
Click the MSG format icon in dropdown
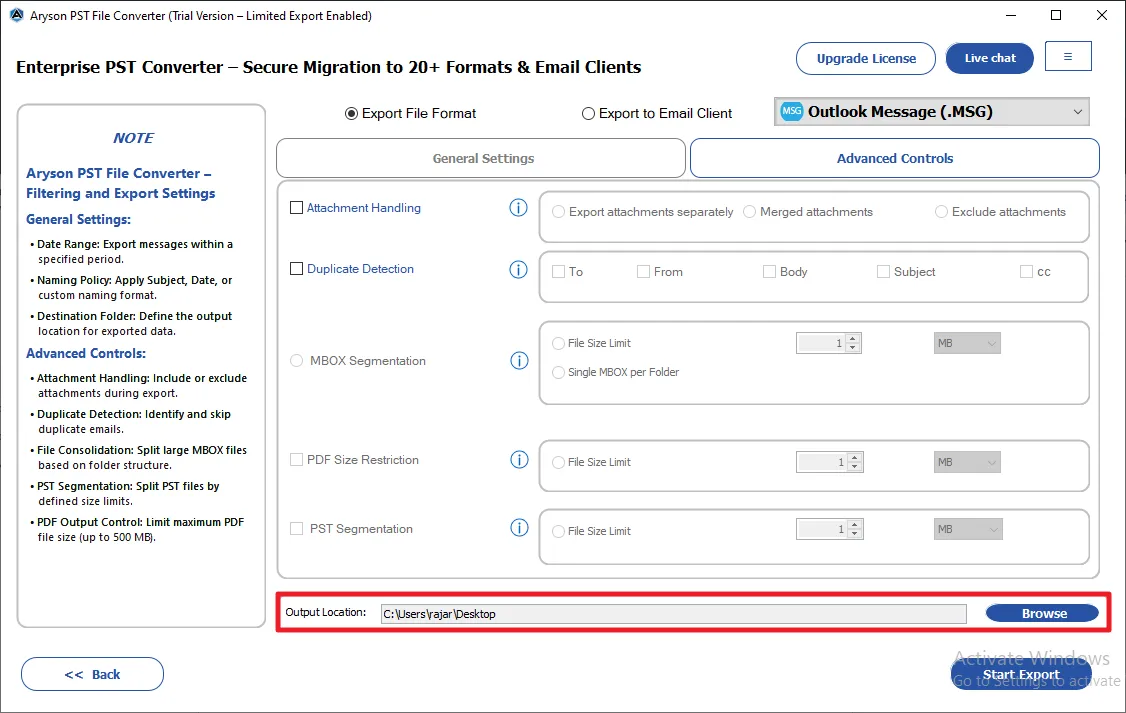(x=791, y=111)
